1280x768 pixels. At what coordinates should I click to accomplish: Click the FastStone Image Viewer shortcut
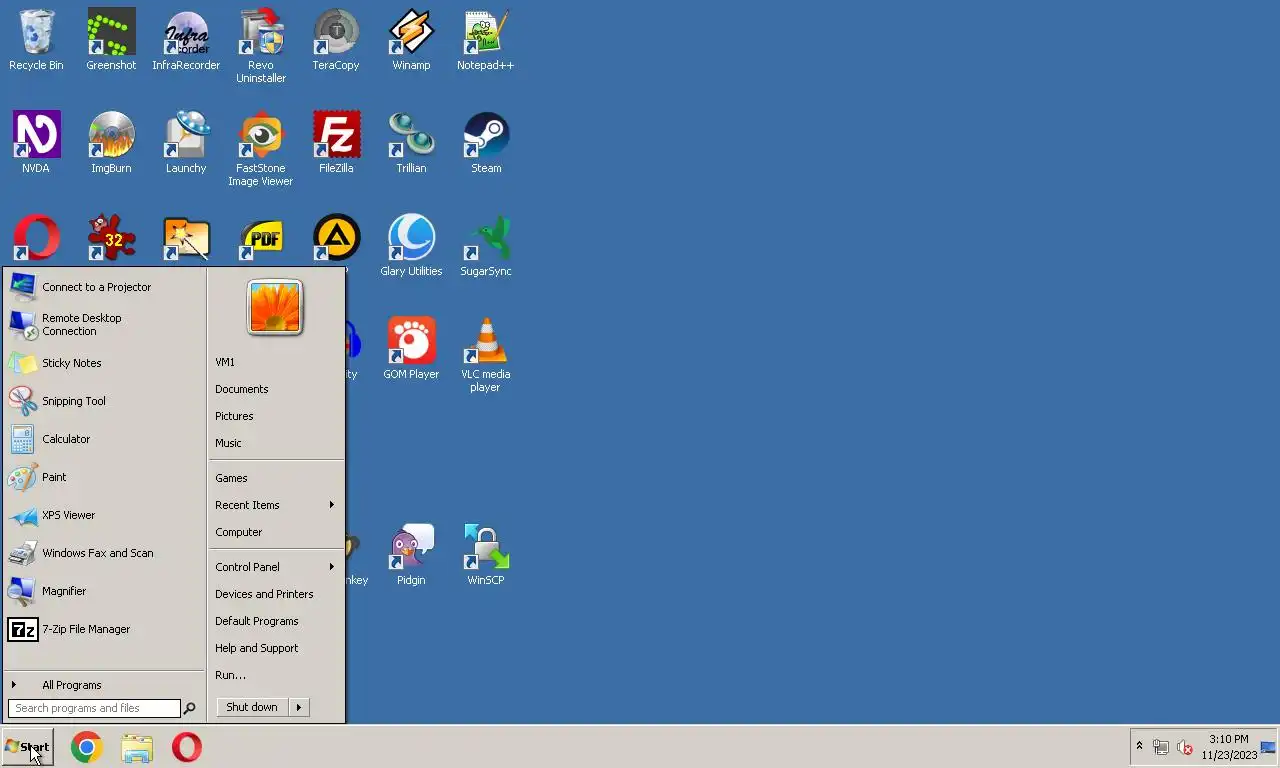(x=261, y=149)
